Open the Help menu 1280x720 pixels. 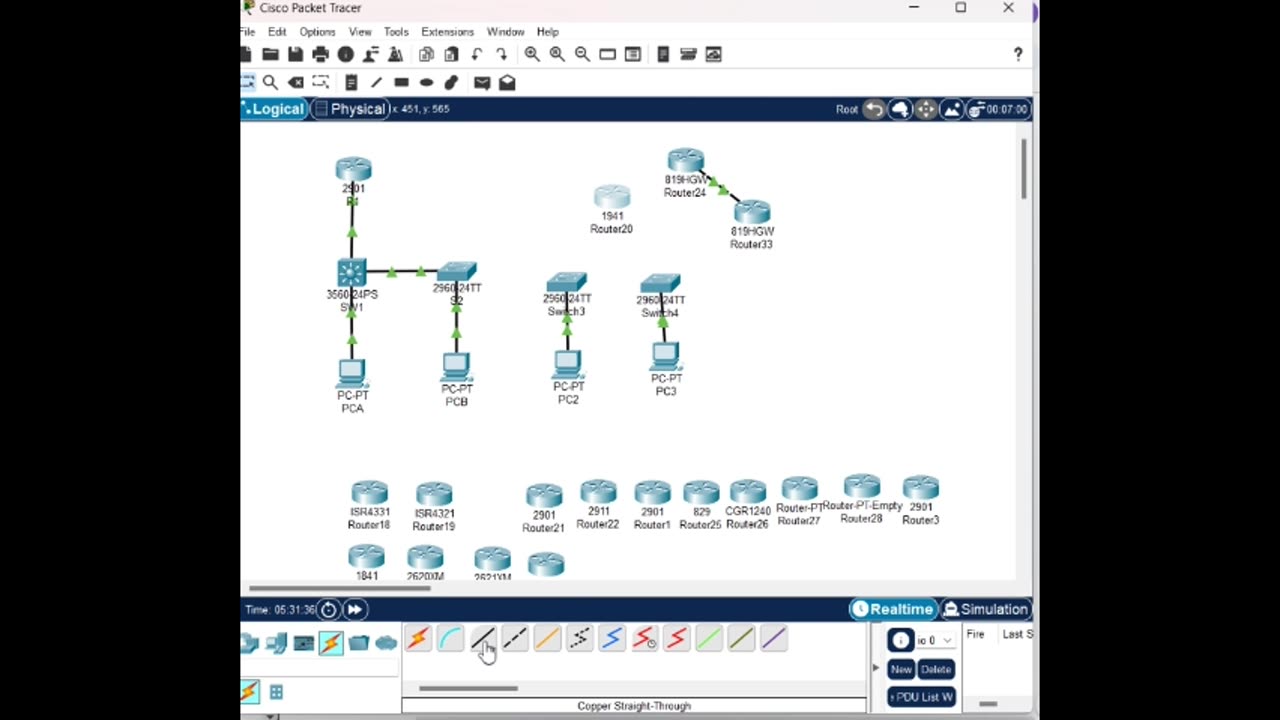547,32
